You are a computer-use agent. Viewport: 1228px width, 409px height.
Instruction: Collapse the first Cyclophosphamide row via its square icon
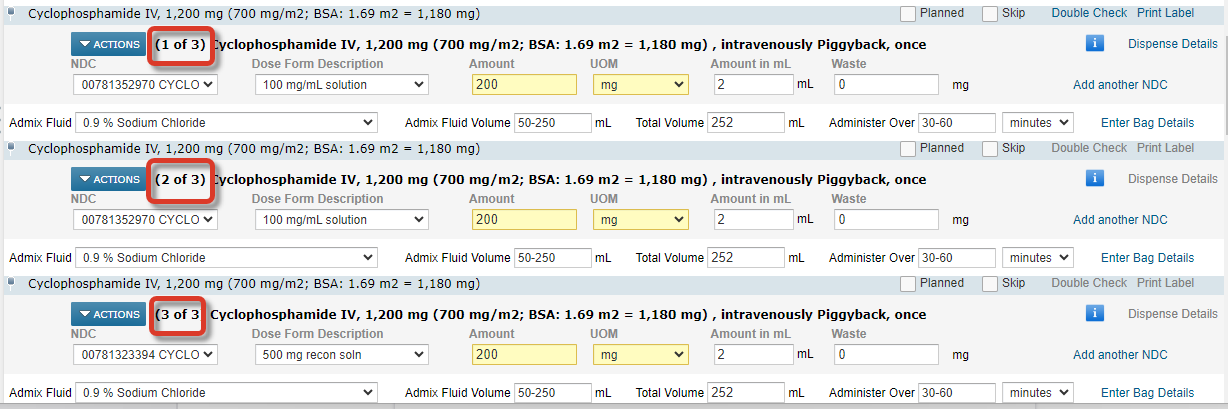click(11, 13)
